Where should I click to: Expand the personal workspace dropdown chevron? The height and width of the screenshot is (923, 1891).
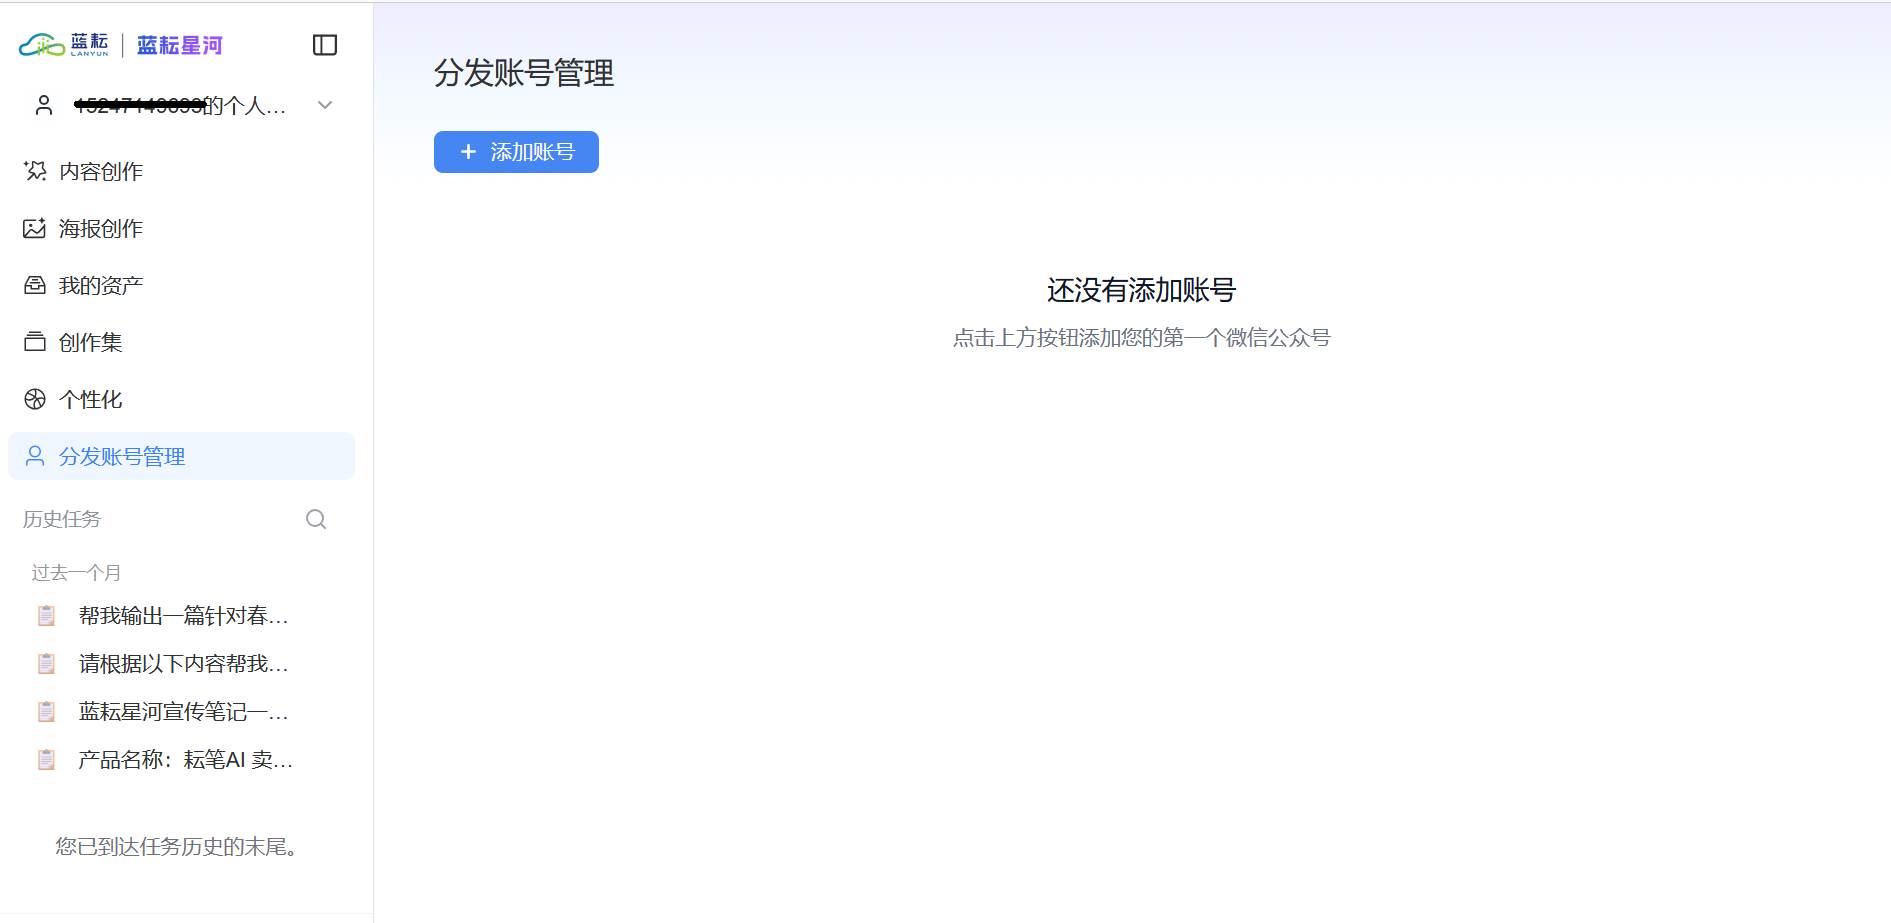point(325,105)
